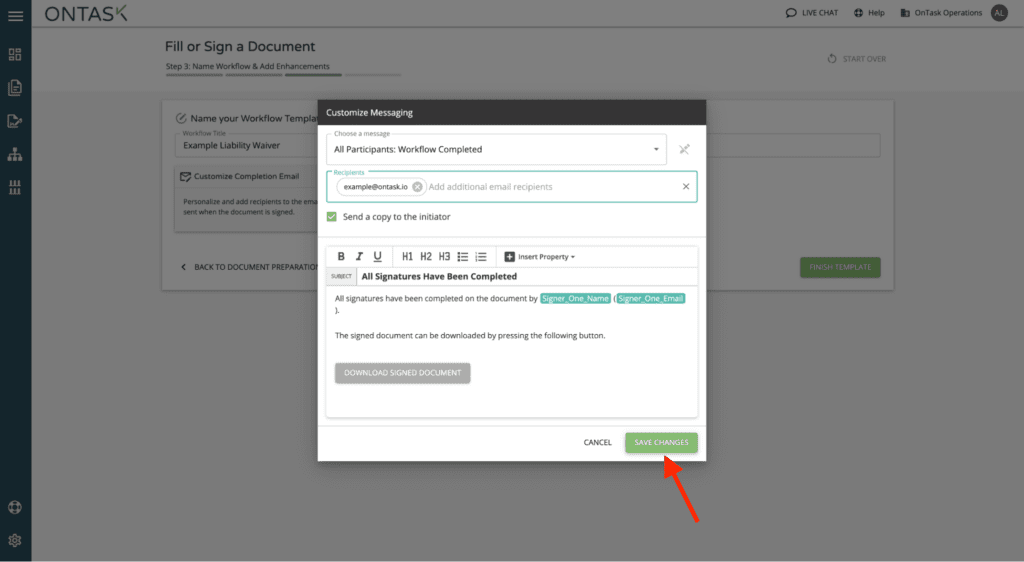Viewport: 1024px width, 562px height.
Task: Click the AL user avatar
Action: [999, 13]
